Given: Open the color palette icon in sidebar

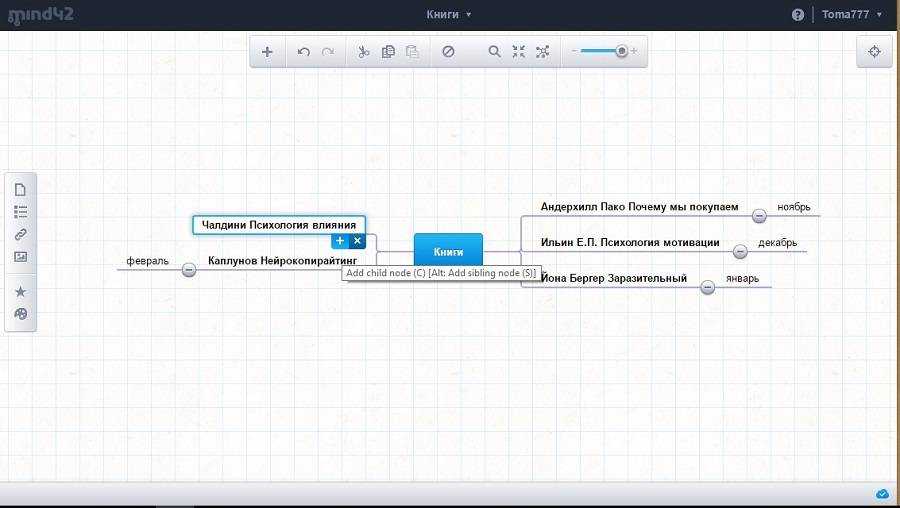Looking at the screenshot, I should pyautogui.click(x=20, y=314).
